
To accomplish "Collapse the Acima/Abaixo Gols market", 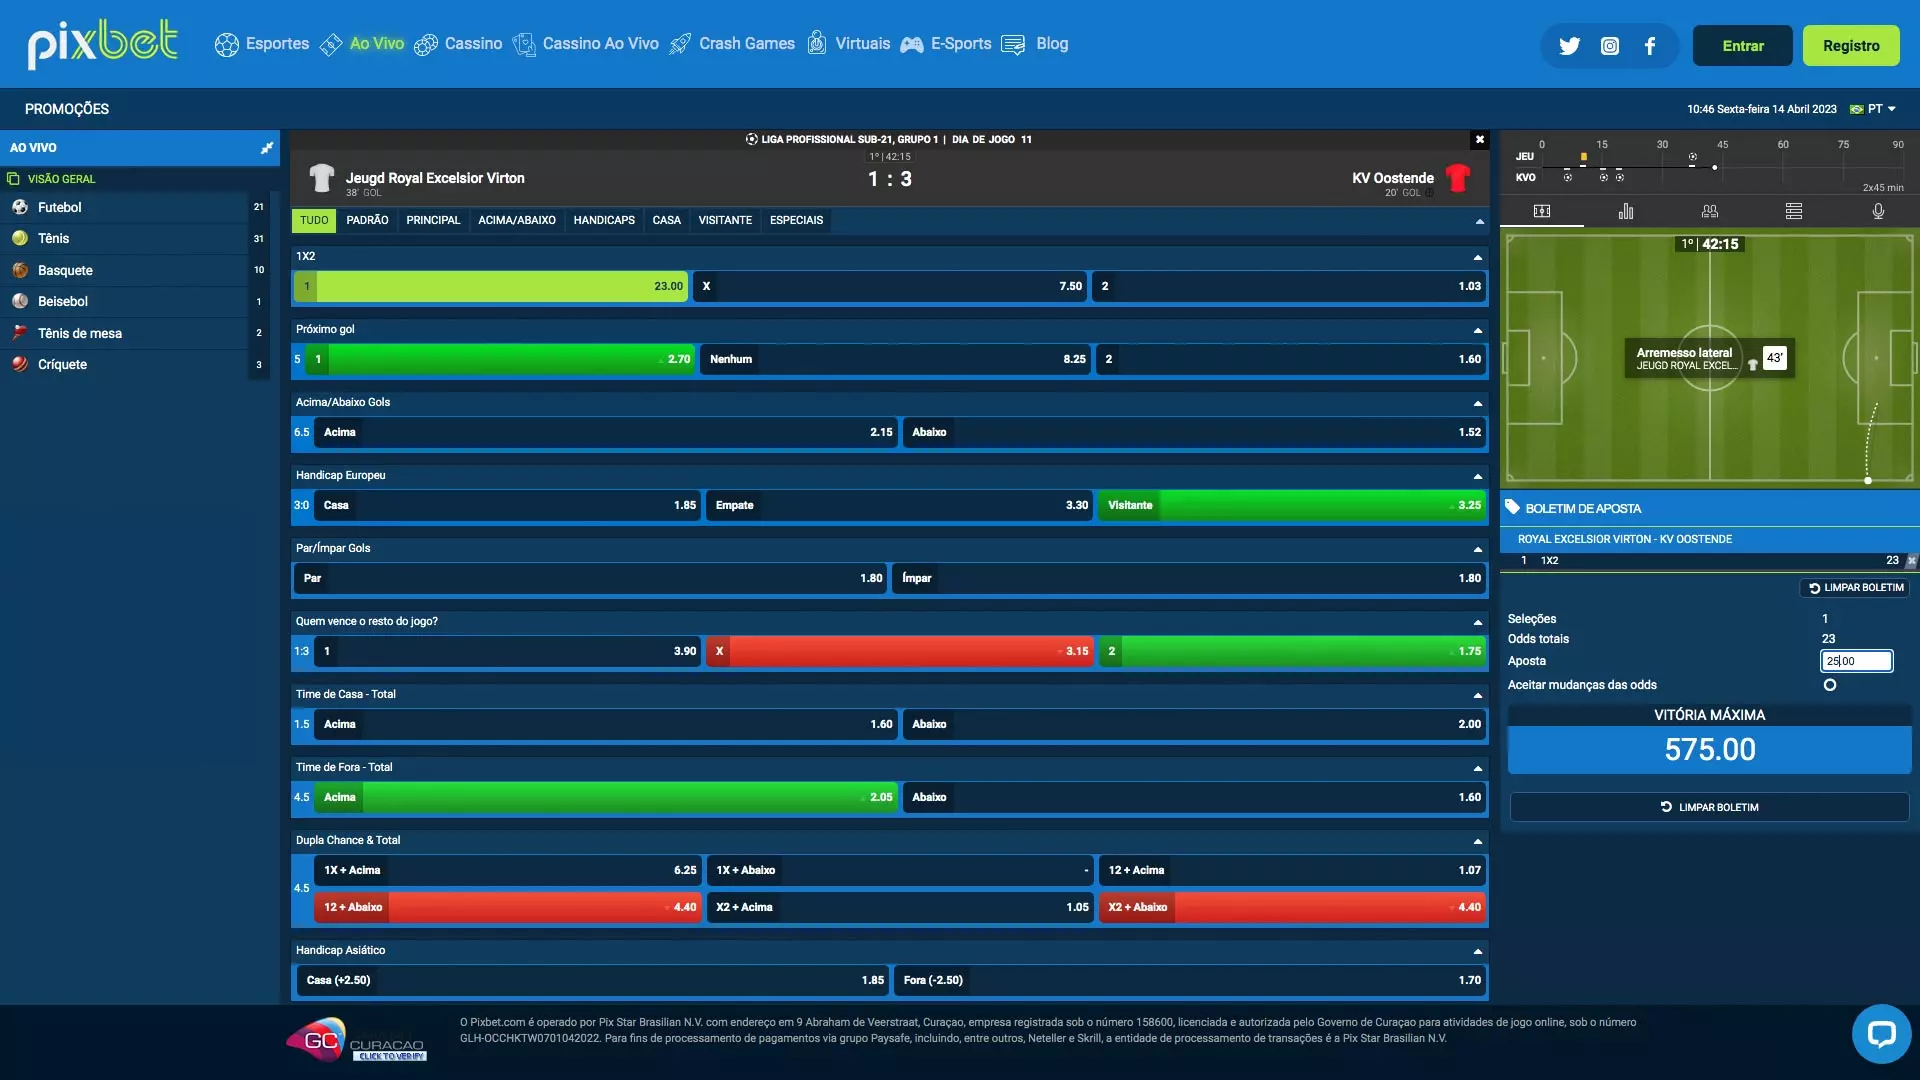I will pos(1477,403).
